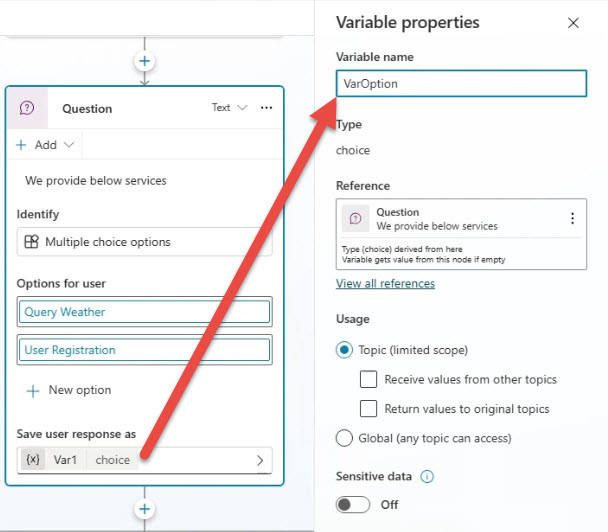Viewport: 608px width, 532px height.
Task: Click the Reference card Question icon
Action: (x=355, y=219)
